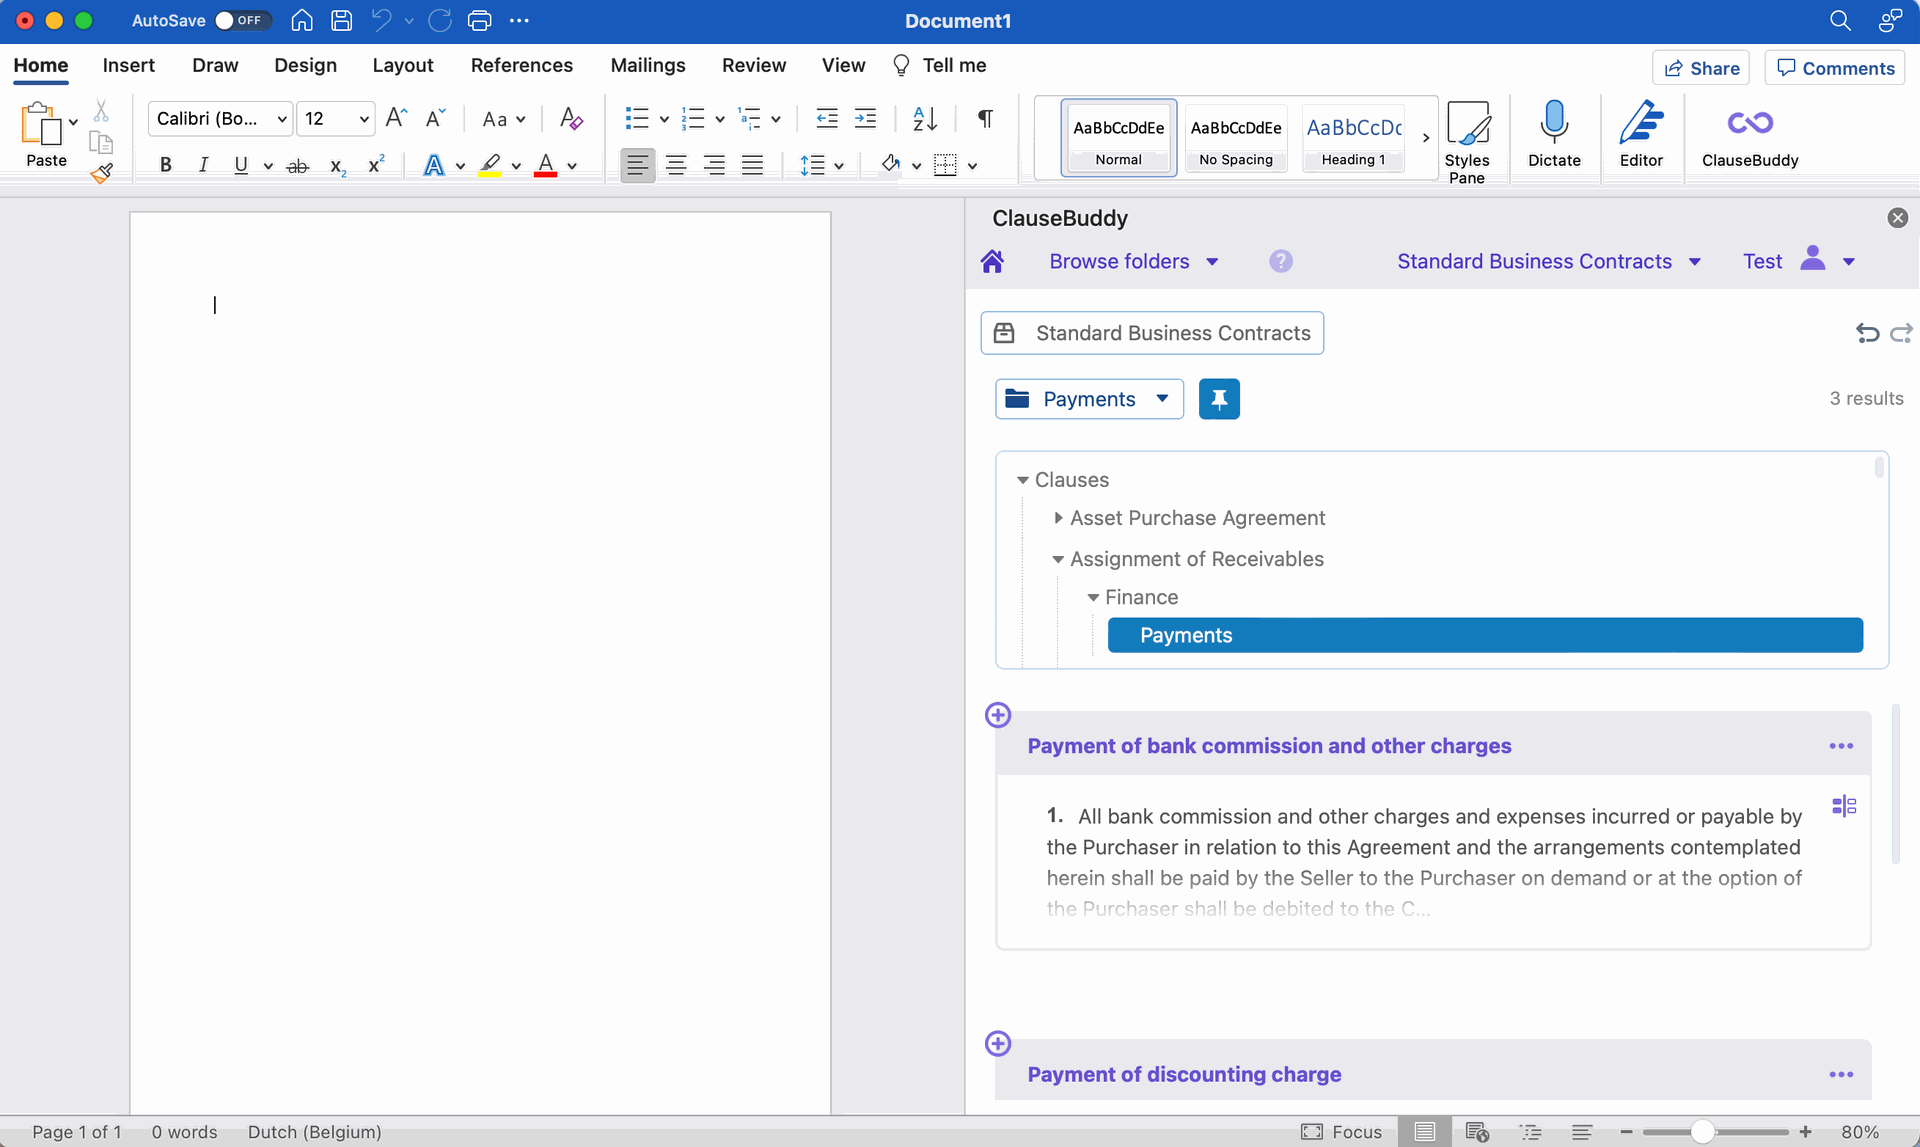The width and height of the screenshot is (1920, 1147).
Task: Insert the bank commission clause with plus icon
Action: [x=998, y=715]
